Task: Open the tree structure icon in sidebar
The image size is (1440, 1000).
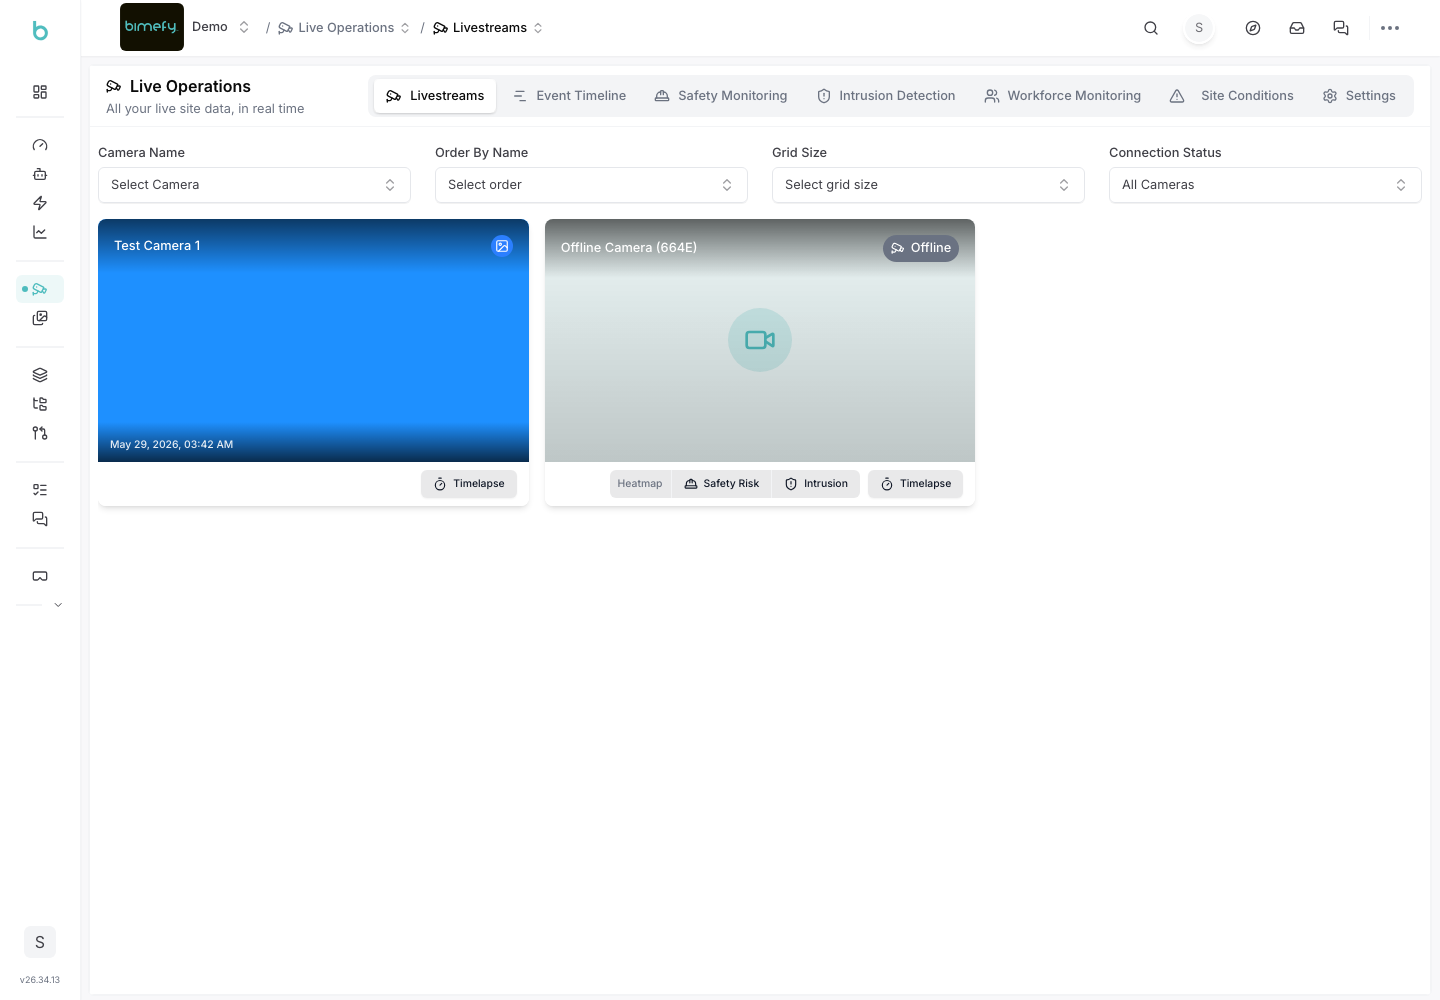Action: pos(40,404)
